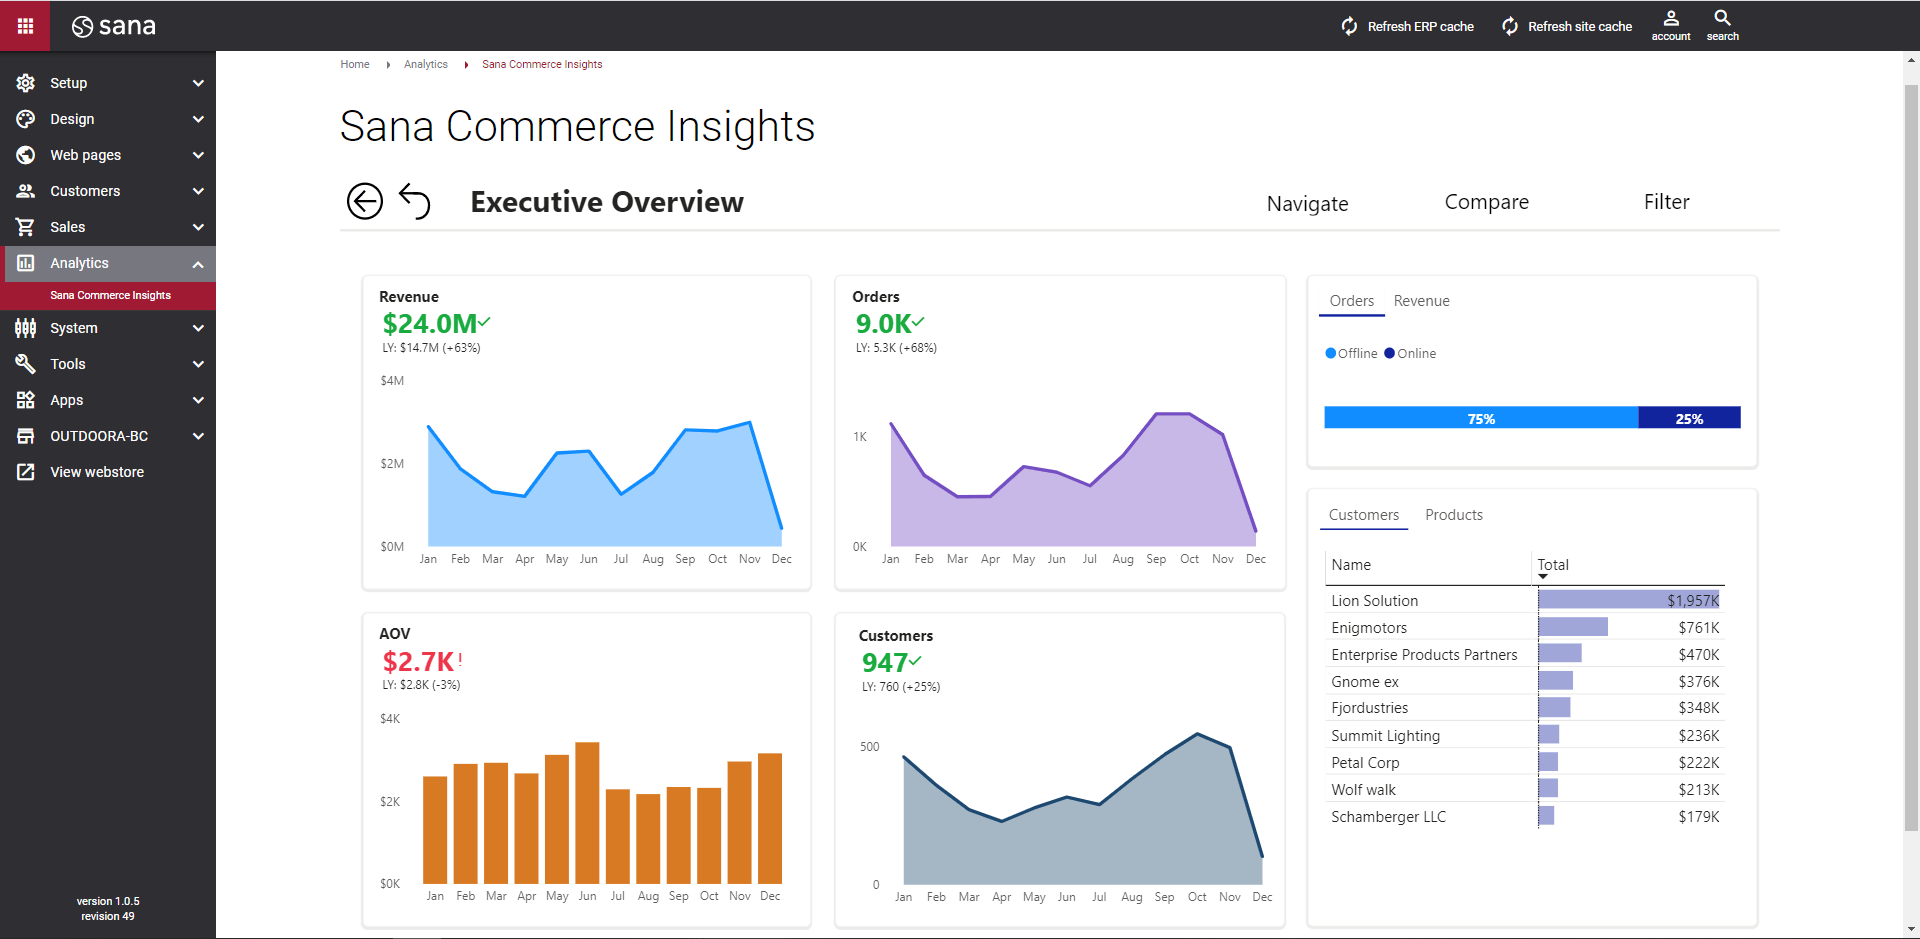Open the Filter menu
Screen dimensions: 1920x939
[x=1666, y=202]
